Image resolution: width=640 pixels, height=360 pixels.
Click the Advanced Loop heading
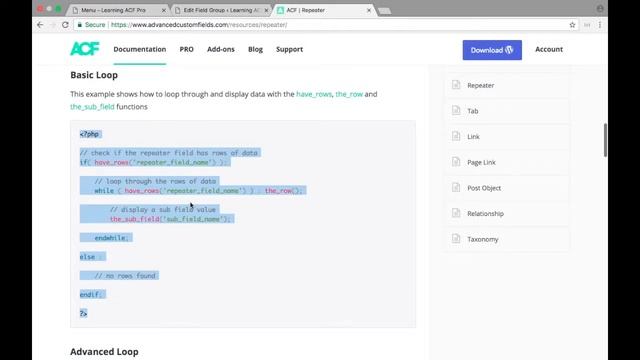point(104,351)
